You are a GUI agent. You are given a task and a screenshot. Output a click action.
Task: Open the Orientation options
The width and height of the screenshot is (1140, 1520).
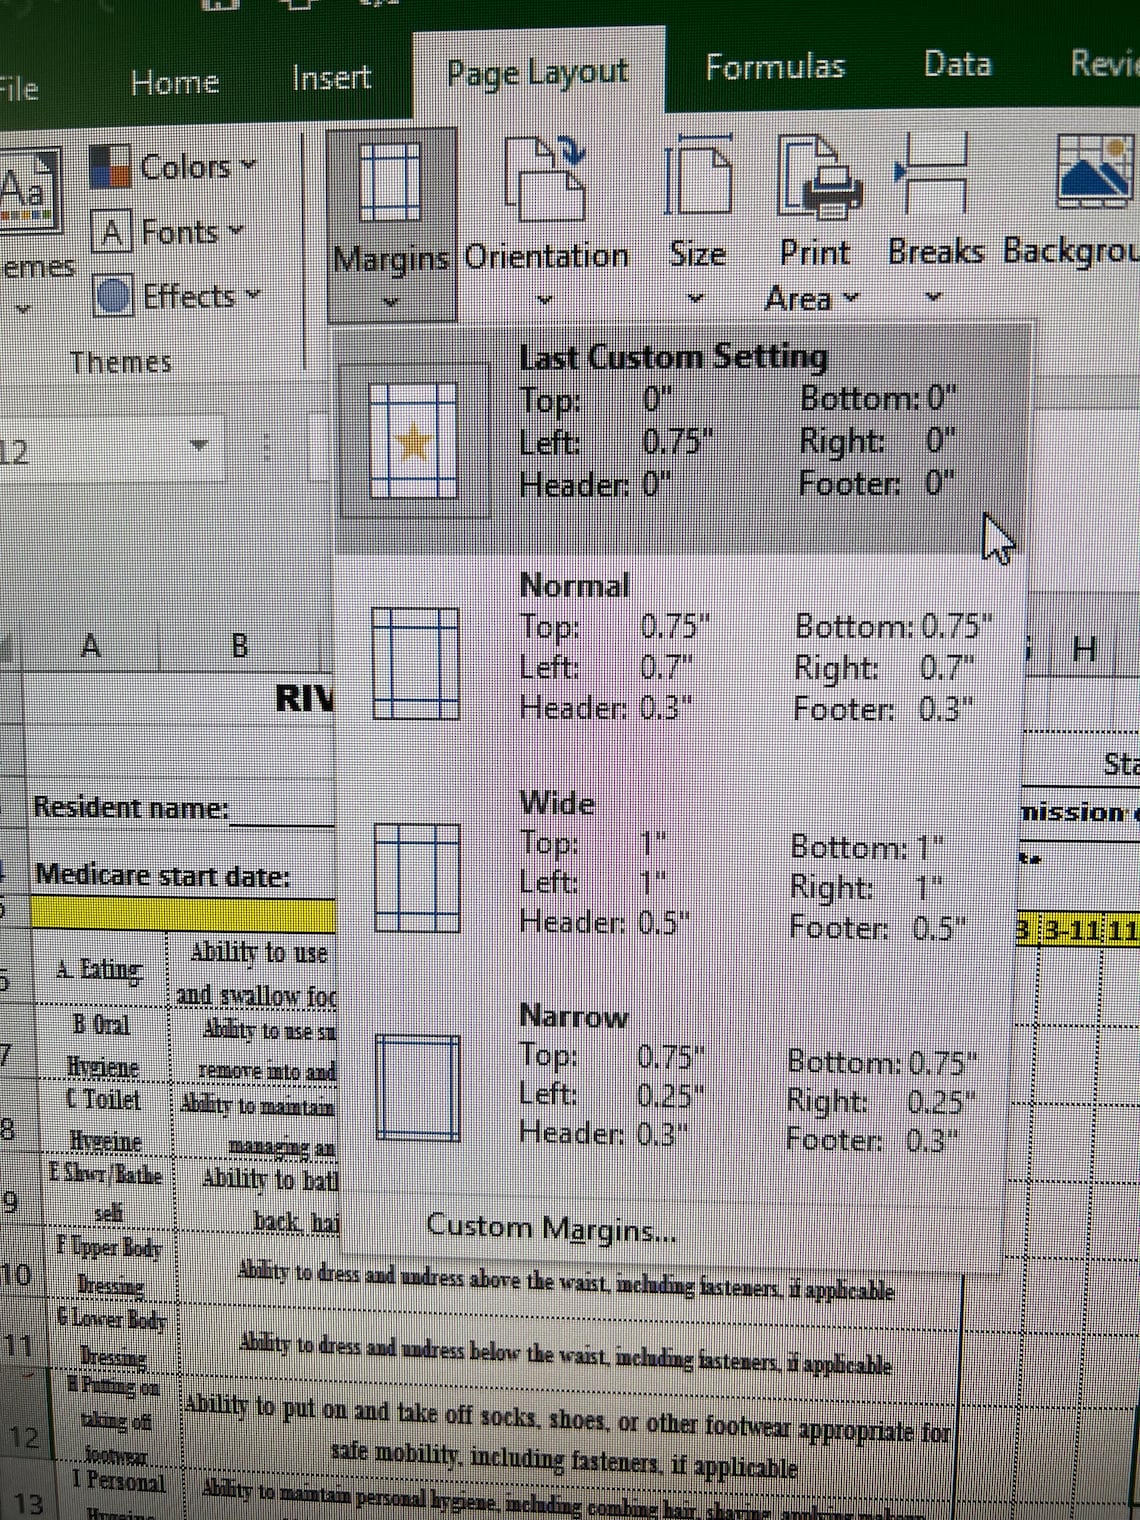pos(546,222)
